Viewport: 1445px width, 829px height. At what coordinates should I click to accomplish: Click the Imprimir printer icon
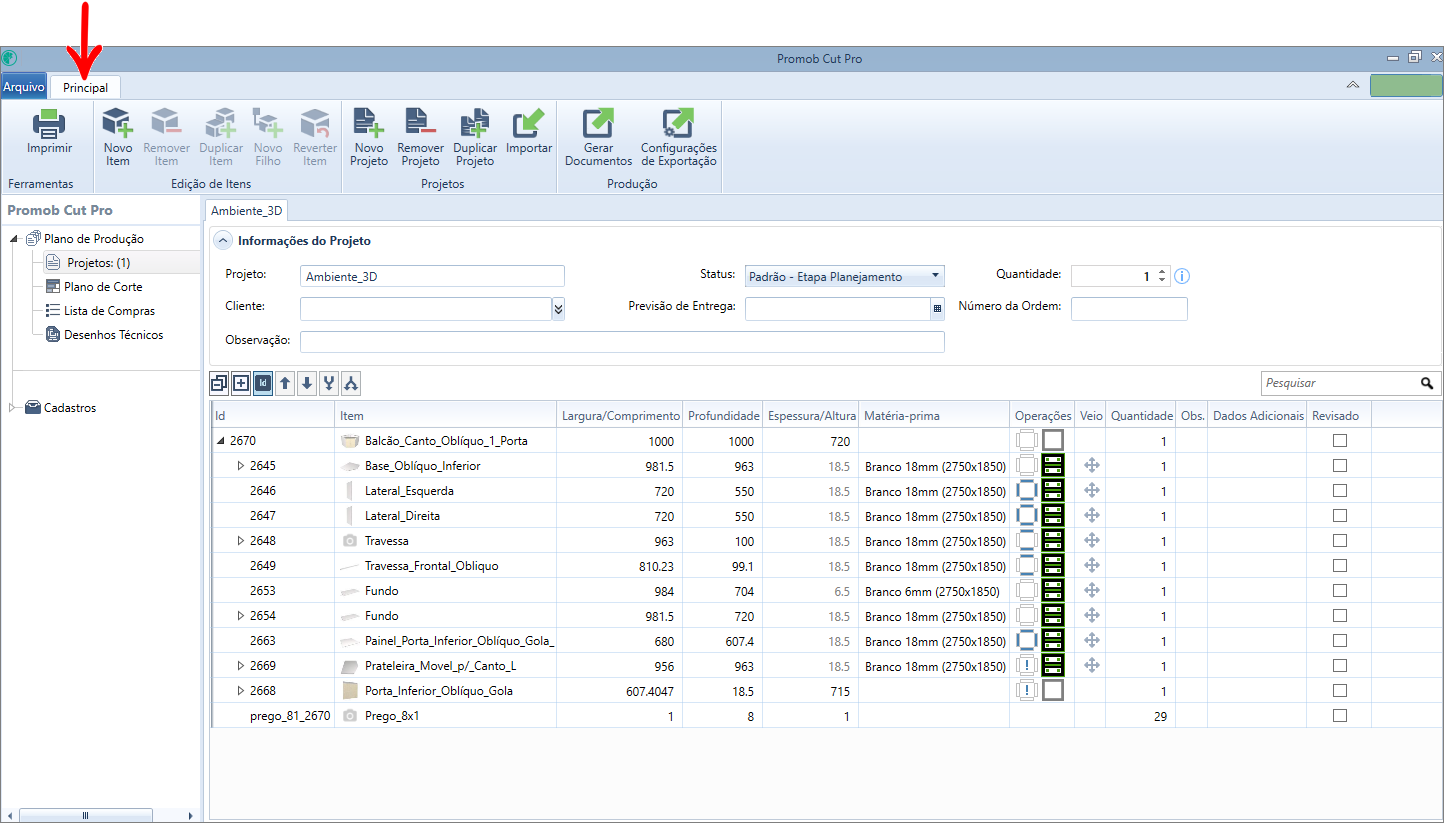pyautogui.click(x=49, y=124)
